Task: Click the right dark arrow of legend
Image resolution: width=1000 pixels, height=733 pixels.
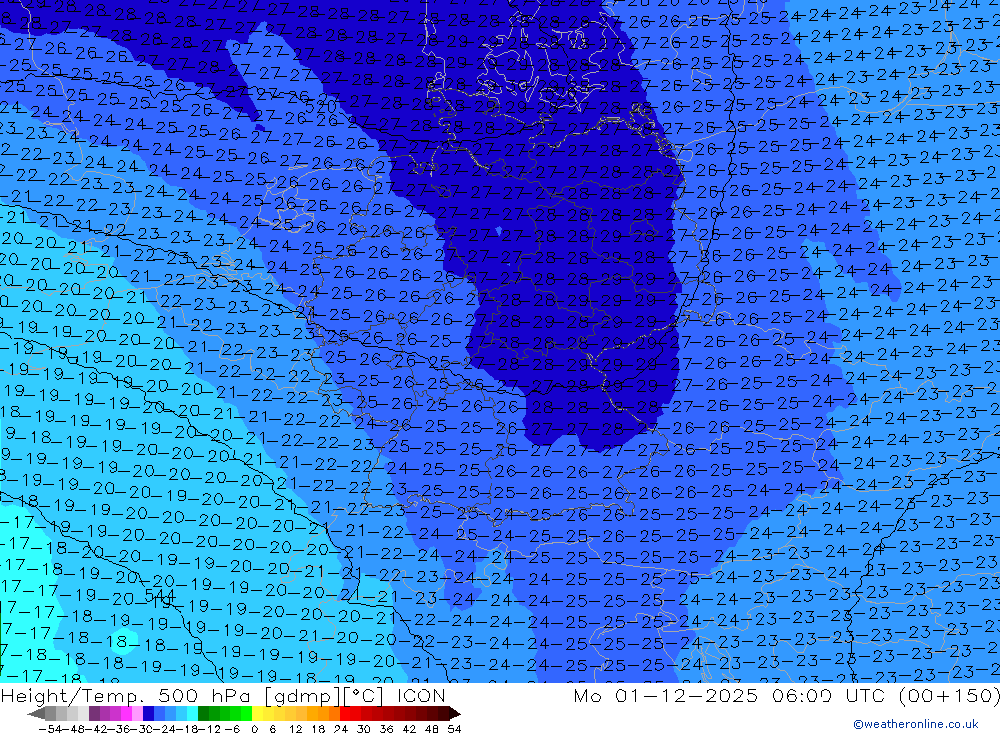Action: 455,713
